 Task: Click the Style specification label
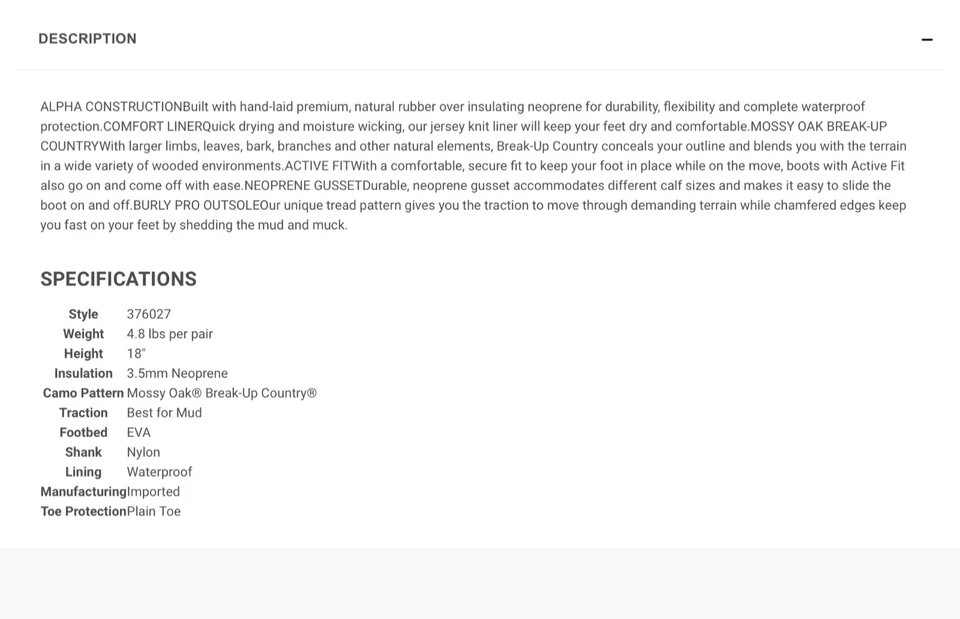tap(83, 314)
